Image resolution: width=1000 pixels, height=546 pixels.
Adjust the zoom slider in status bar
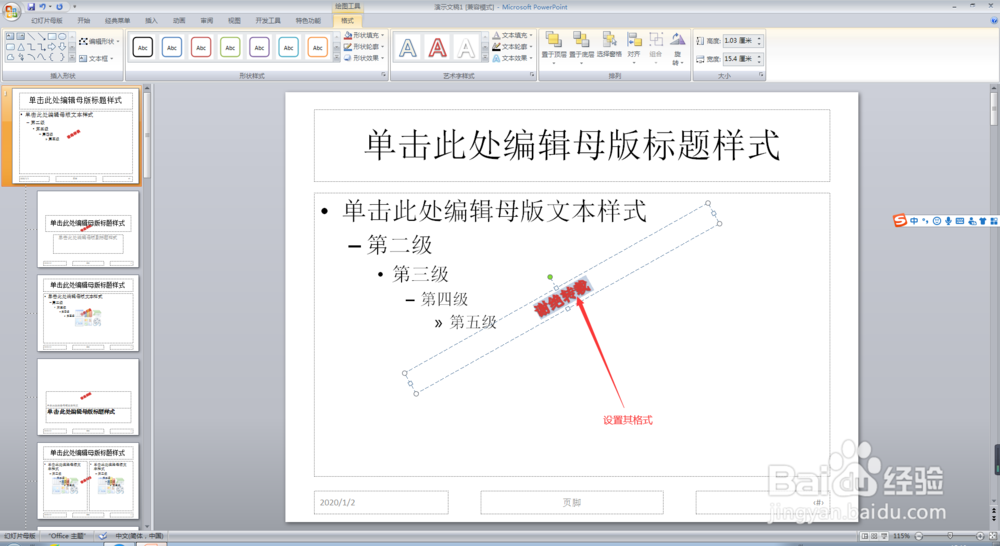click(950, 536)
